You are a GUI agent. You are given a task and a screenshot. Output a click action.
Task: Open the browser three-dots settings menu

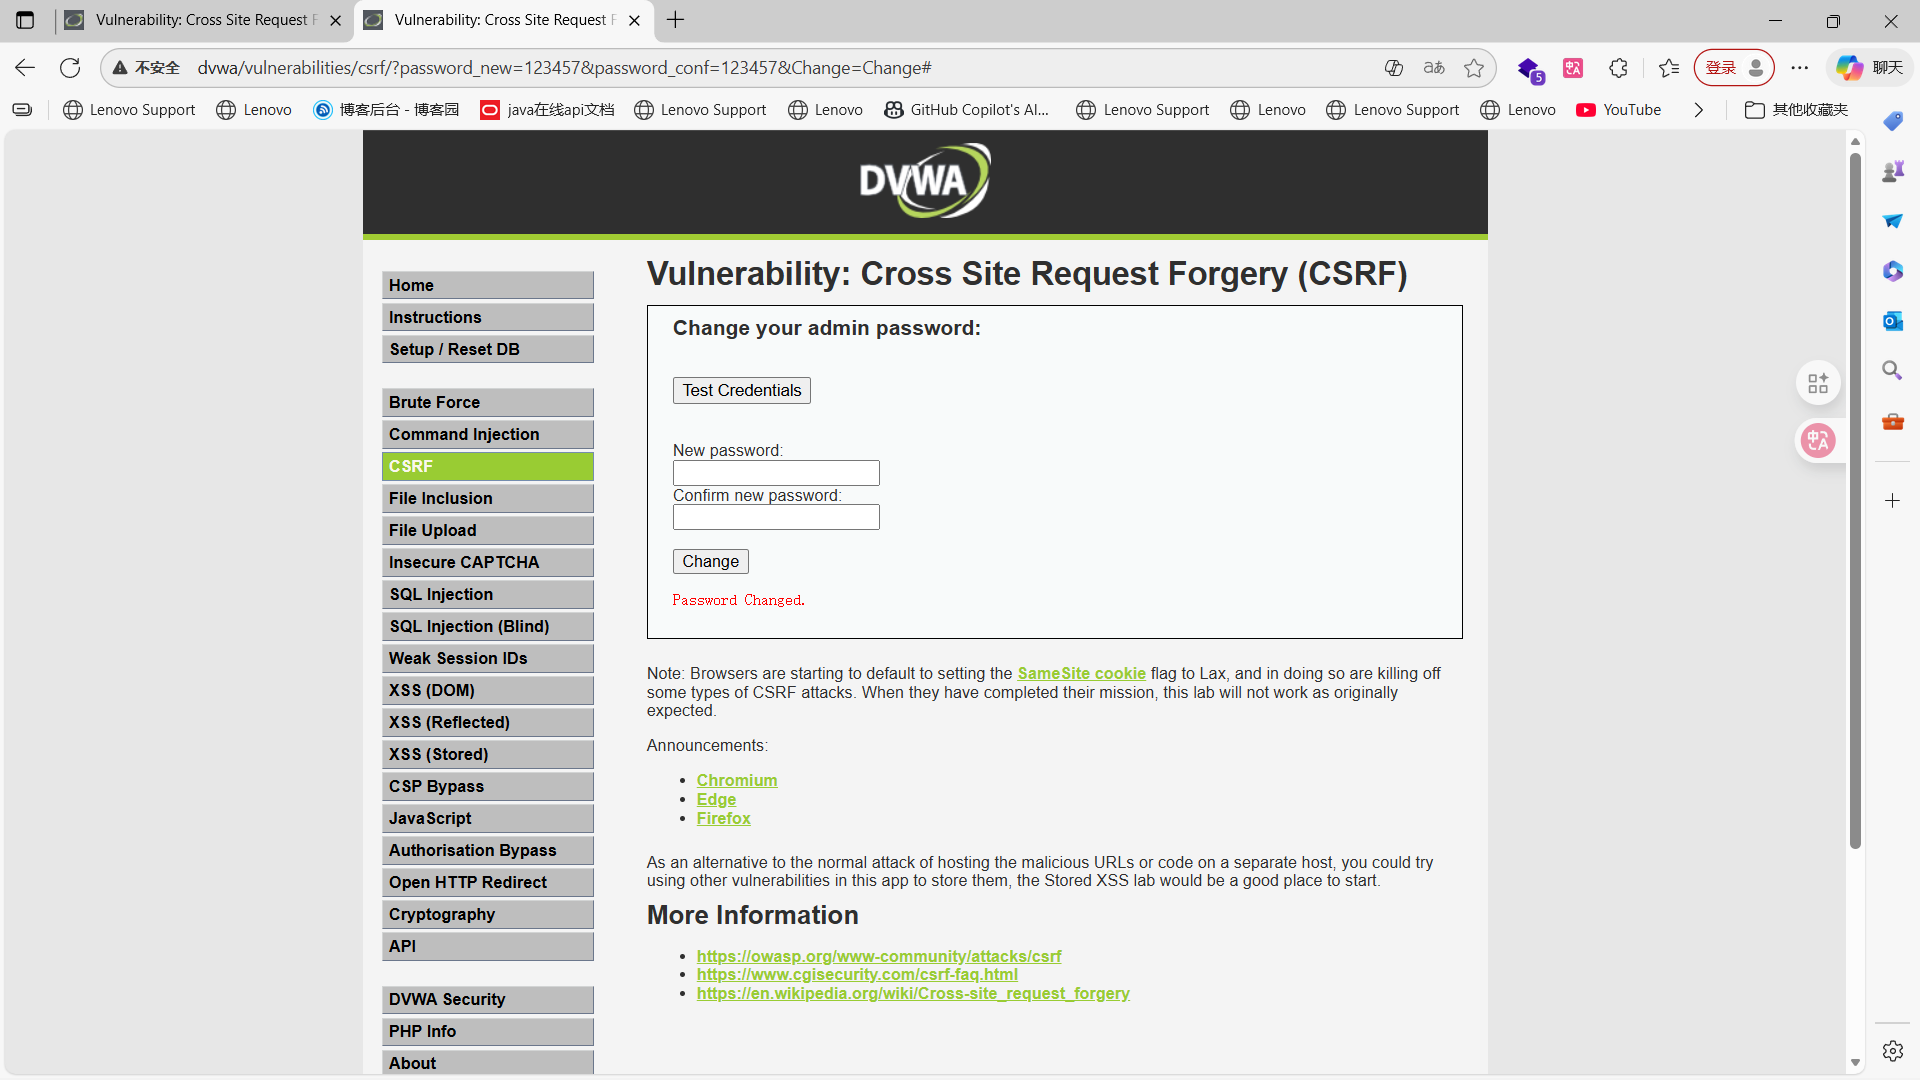pos(1800,68)
